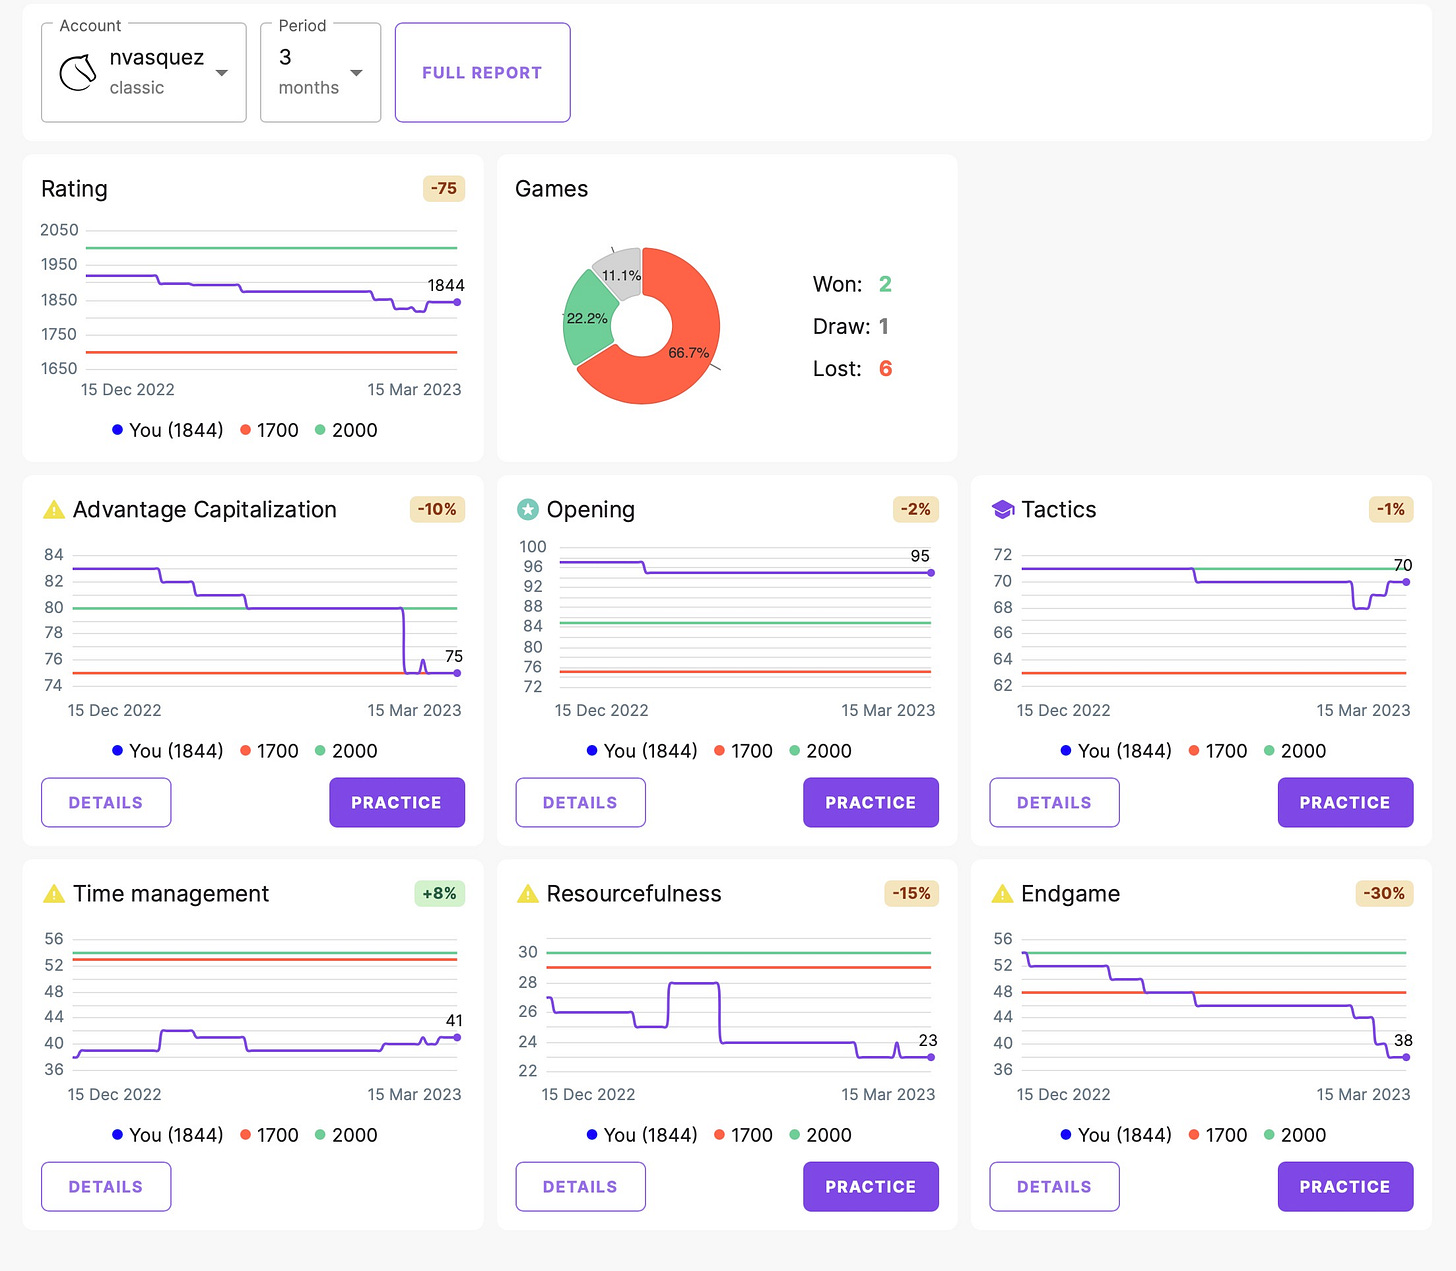Open the Account dropdown showing nvasquez
Screen dimensions: 1456x1271
(144, 73)
